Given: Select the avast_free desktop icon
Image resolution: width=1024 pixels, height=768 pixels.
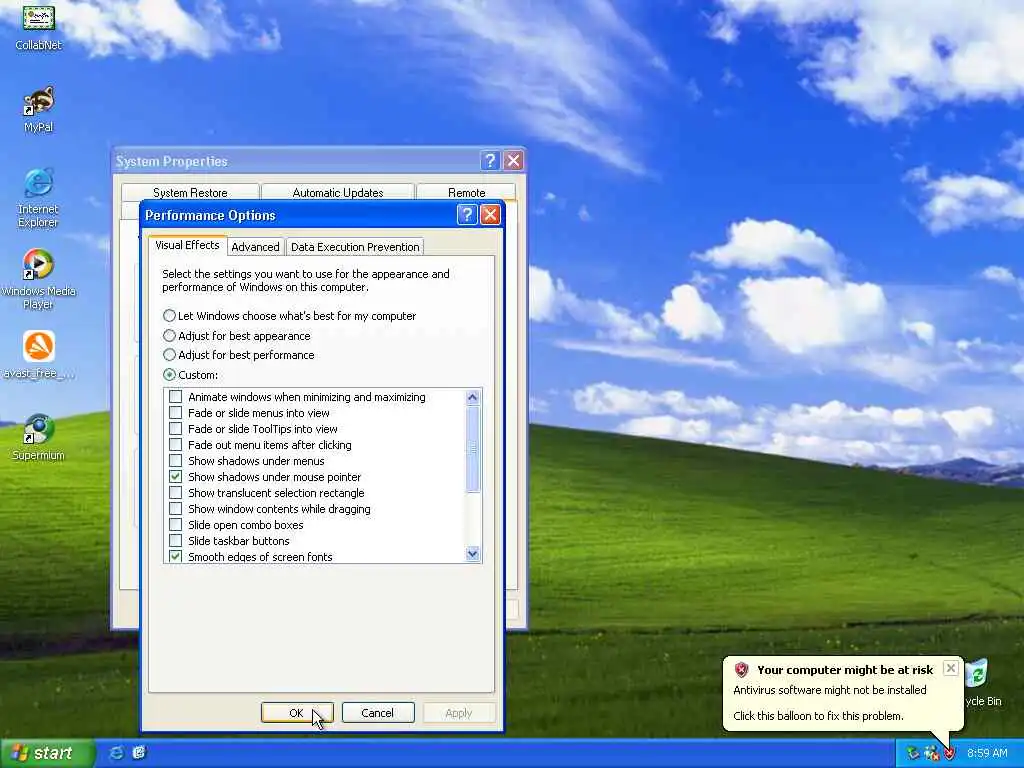Looking at the screenshot, I should coord(39,355).
